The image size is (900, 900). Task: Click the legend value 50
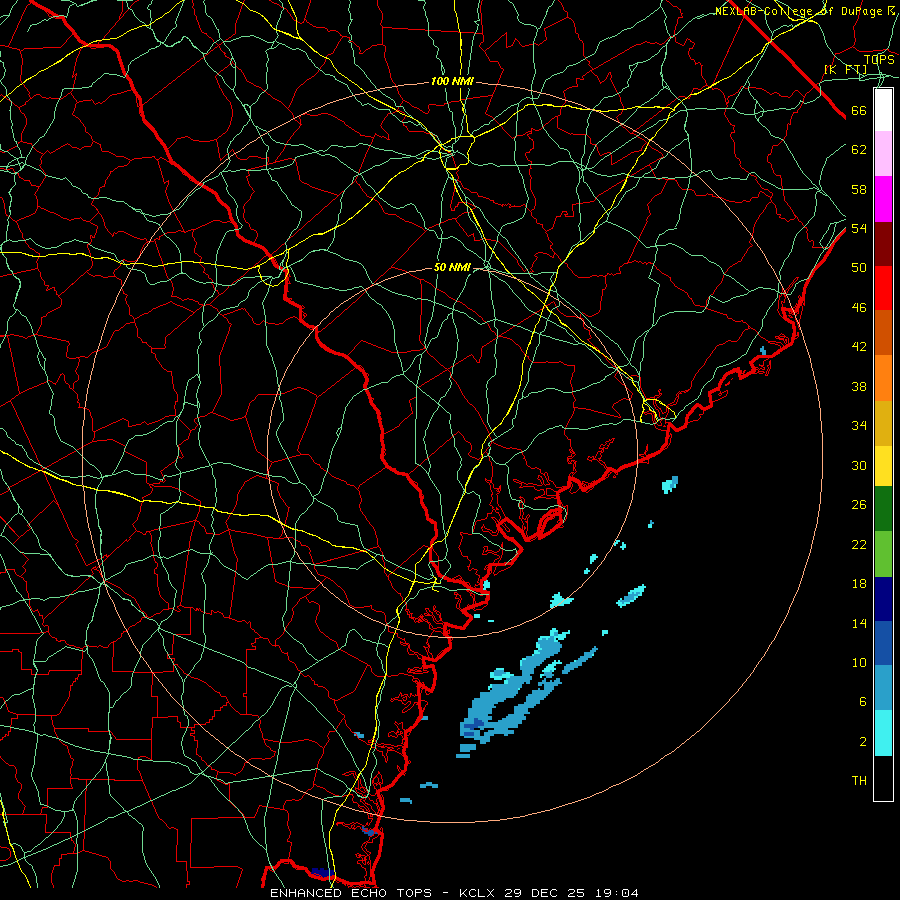pyautogui.click(x=859, y=267)
